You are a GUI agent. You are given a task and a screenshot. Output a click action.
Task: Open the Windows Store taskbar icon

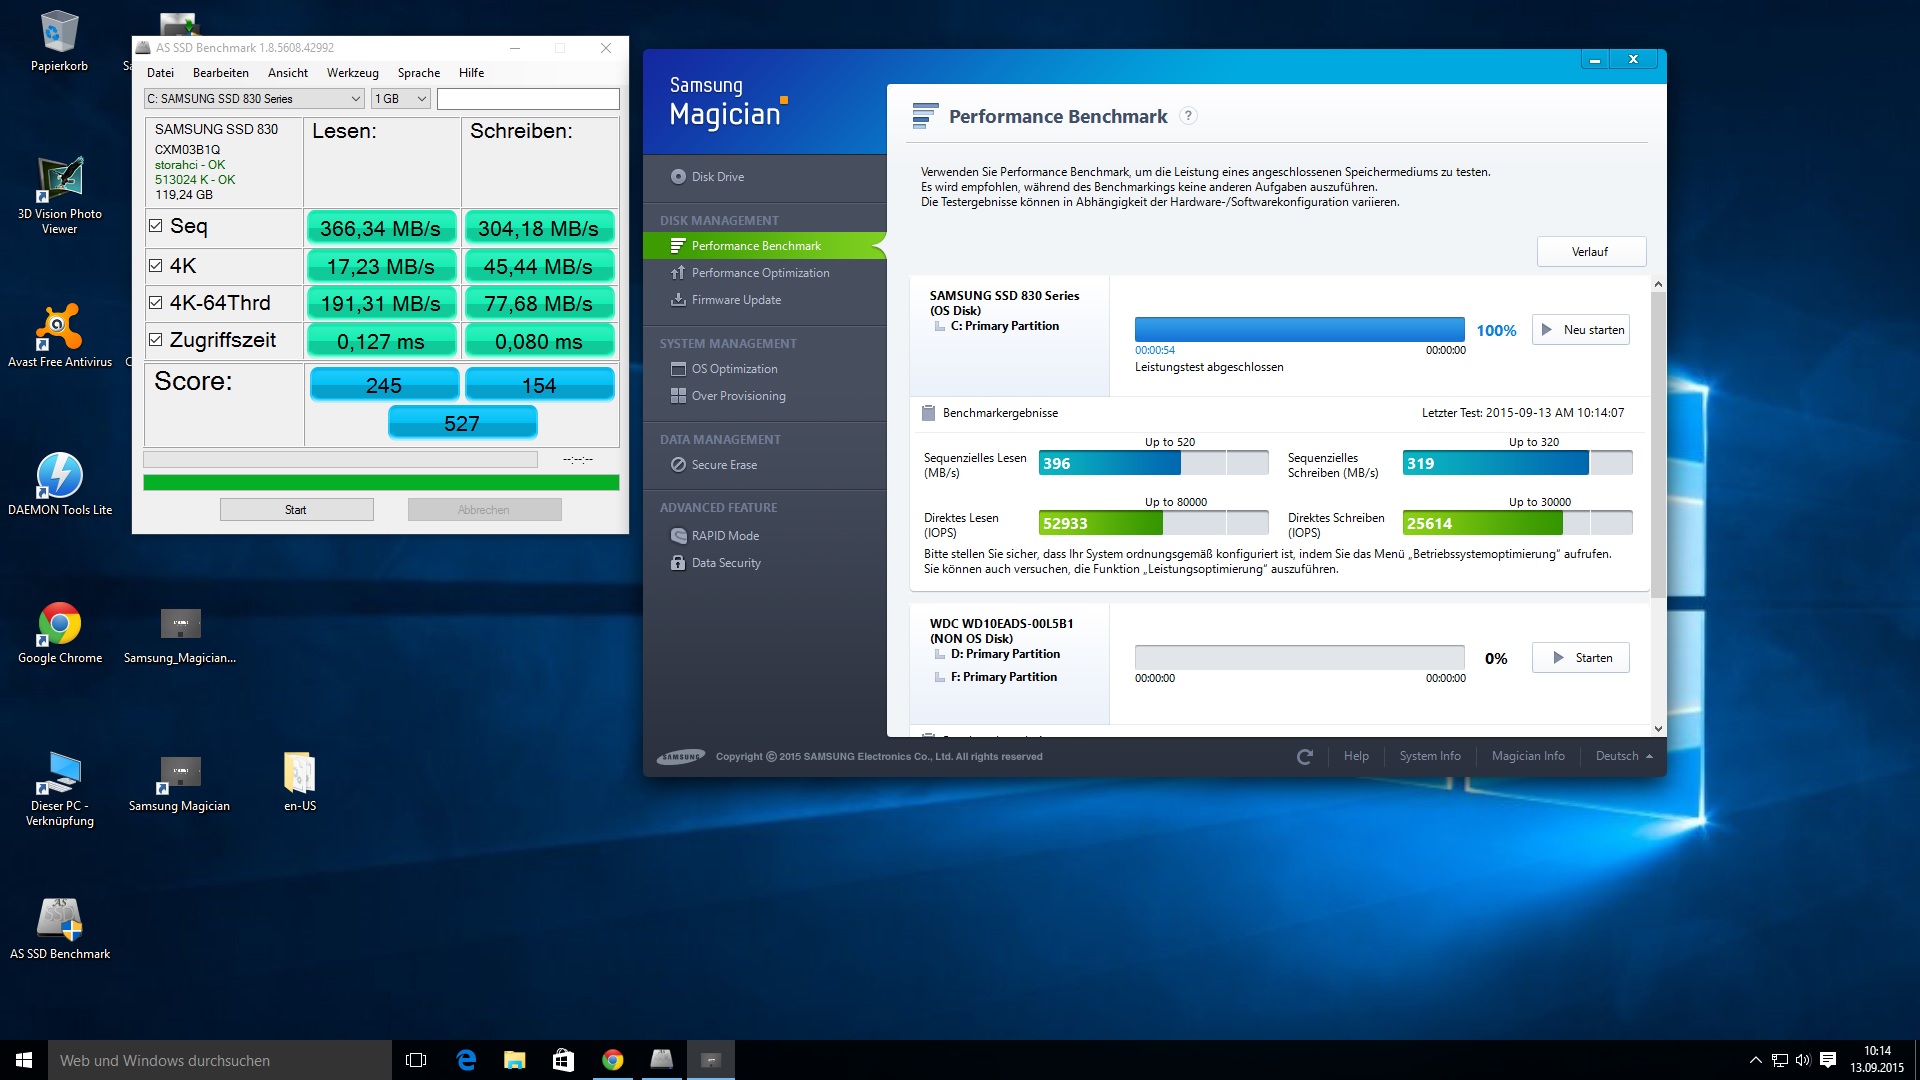564,1060
